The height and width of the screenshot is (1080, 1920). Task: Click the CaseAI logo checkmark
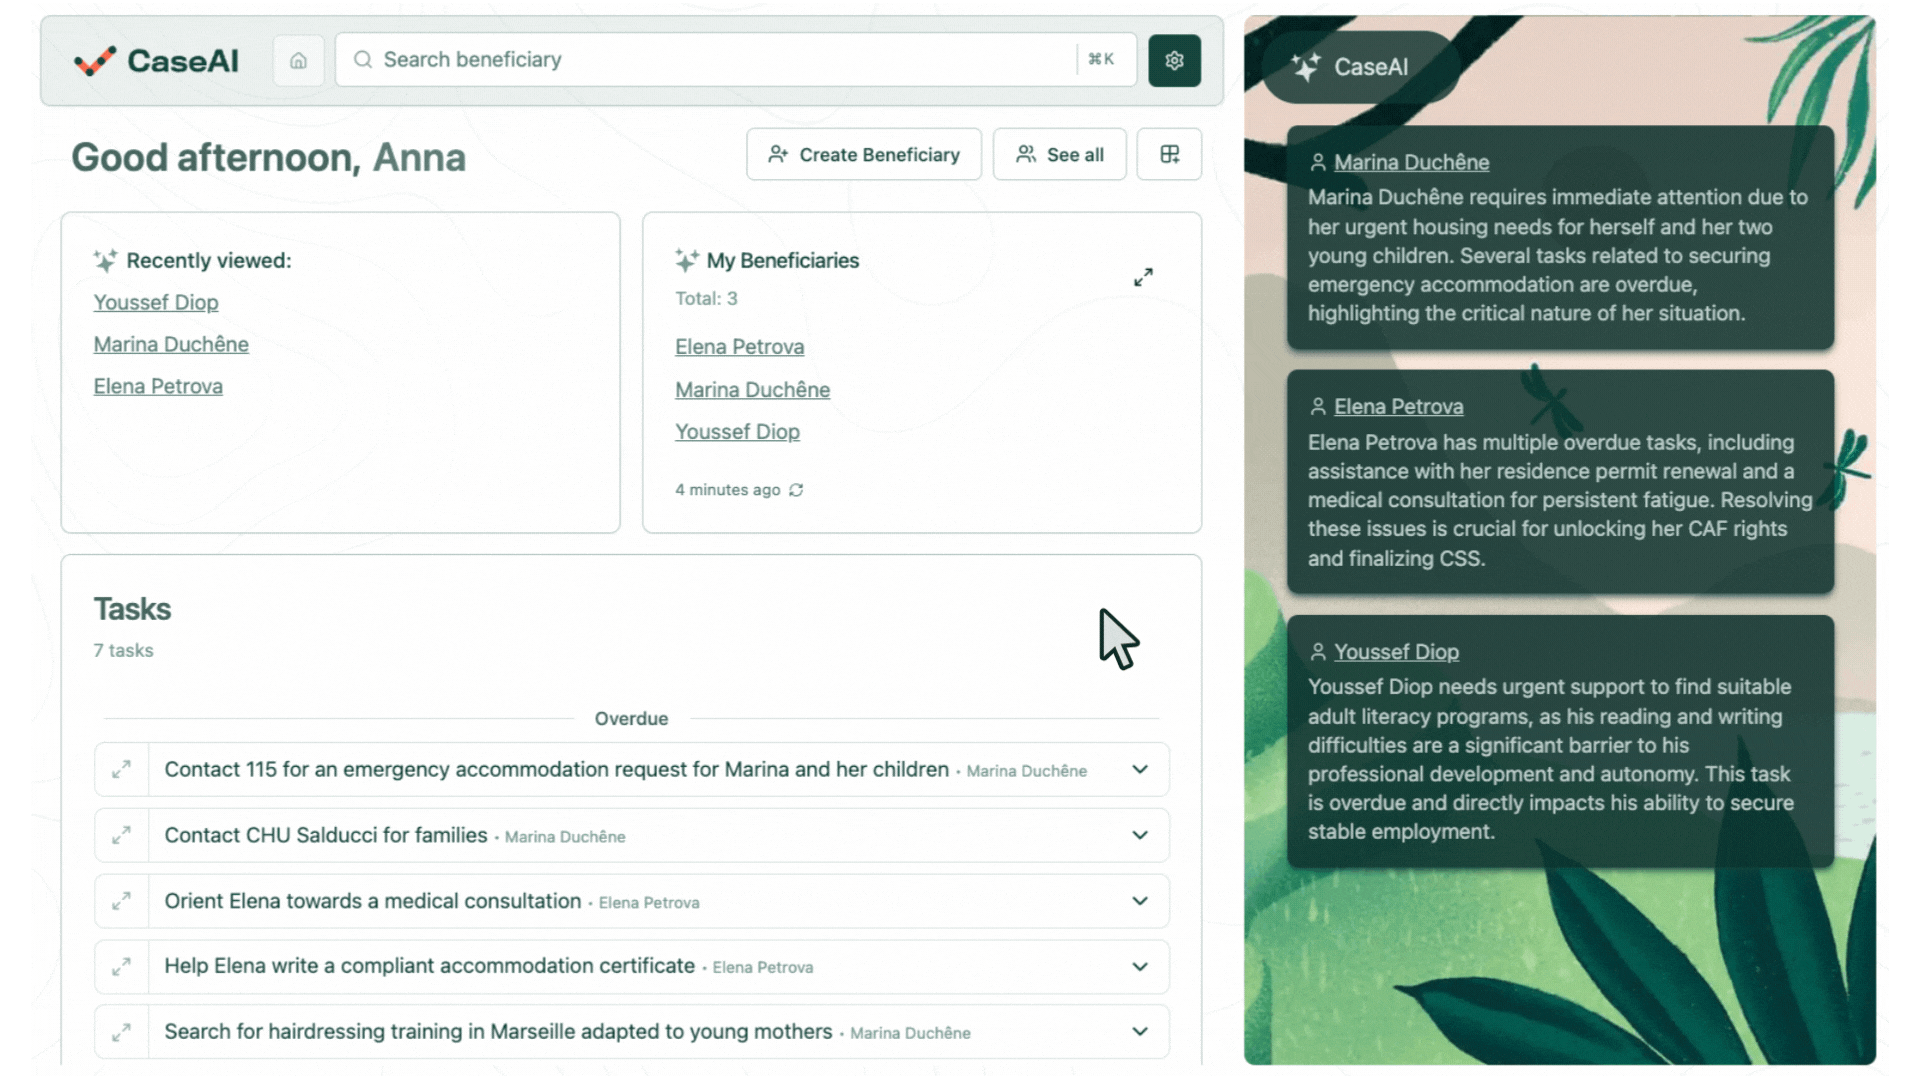[93, 61]
